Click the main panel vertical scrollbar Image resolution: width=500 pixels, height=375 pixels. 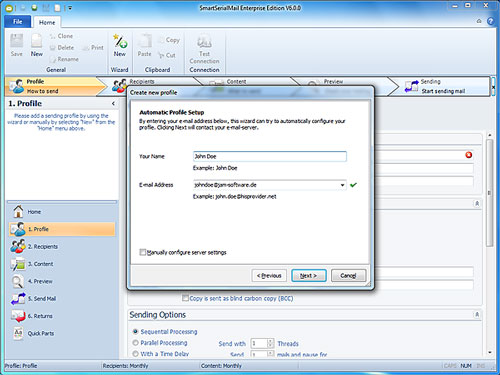click(x=489, y=193)
